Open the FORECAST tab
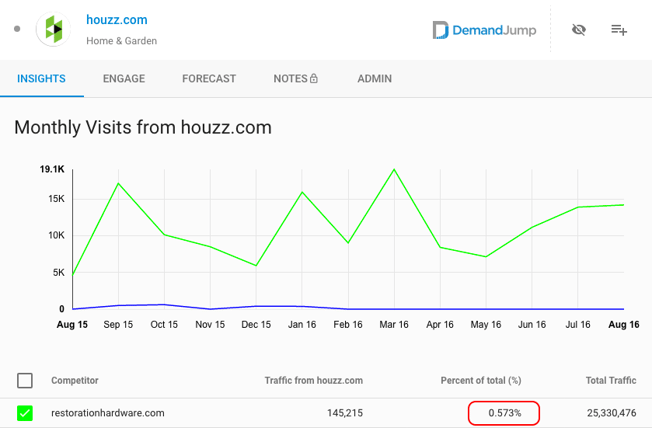 pyautogui.click(x=209, y=79)
